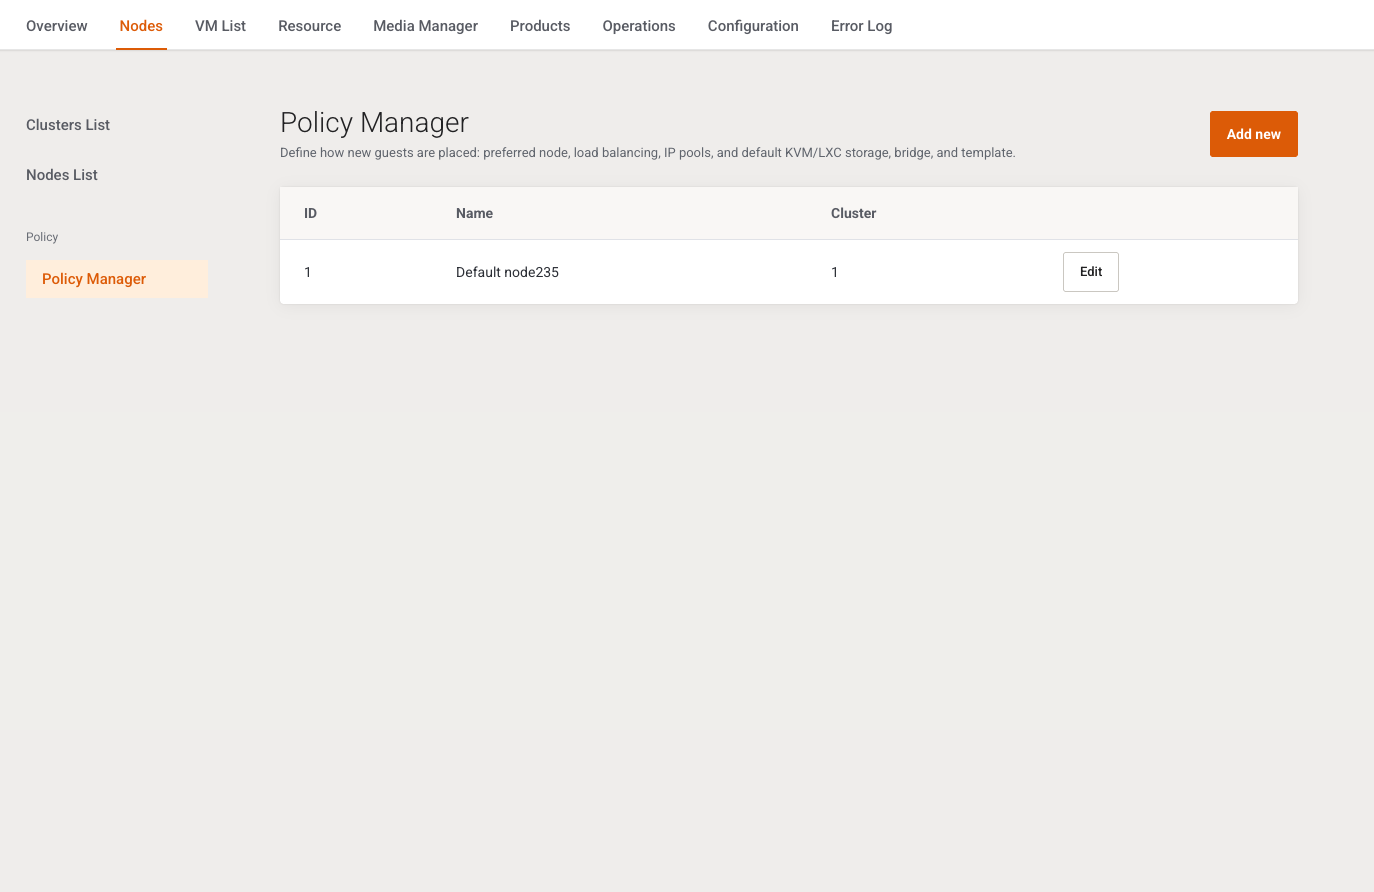Viewport: 1374px width, 892px height.
Task: Select the Default node235 name cell
Action: (x=507, y=272)
